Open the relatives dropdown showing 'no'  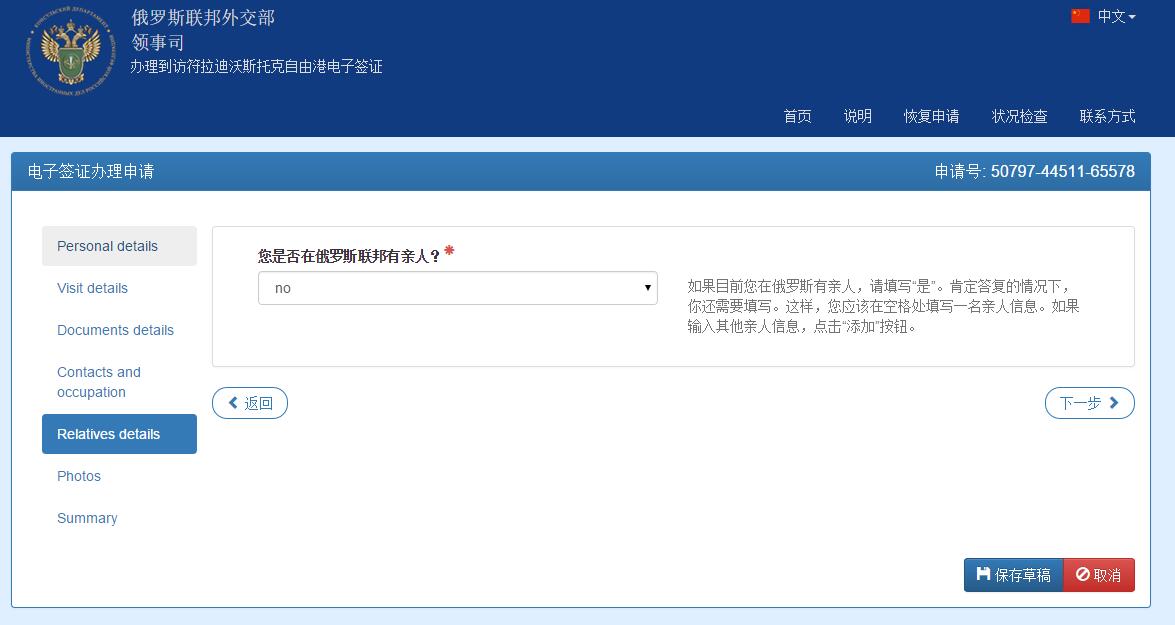457,288
